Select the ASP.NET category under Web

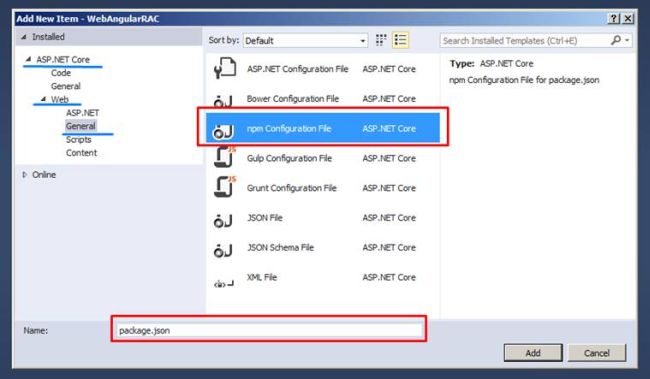82,113
